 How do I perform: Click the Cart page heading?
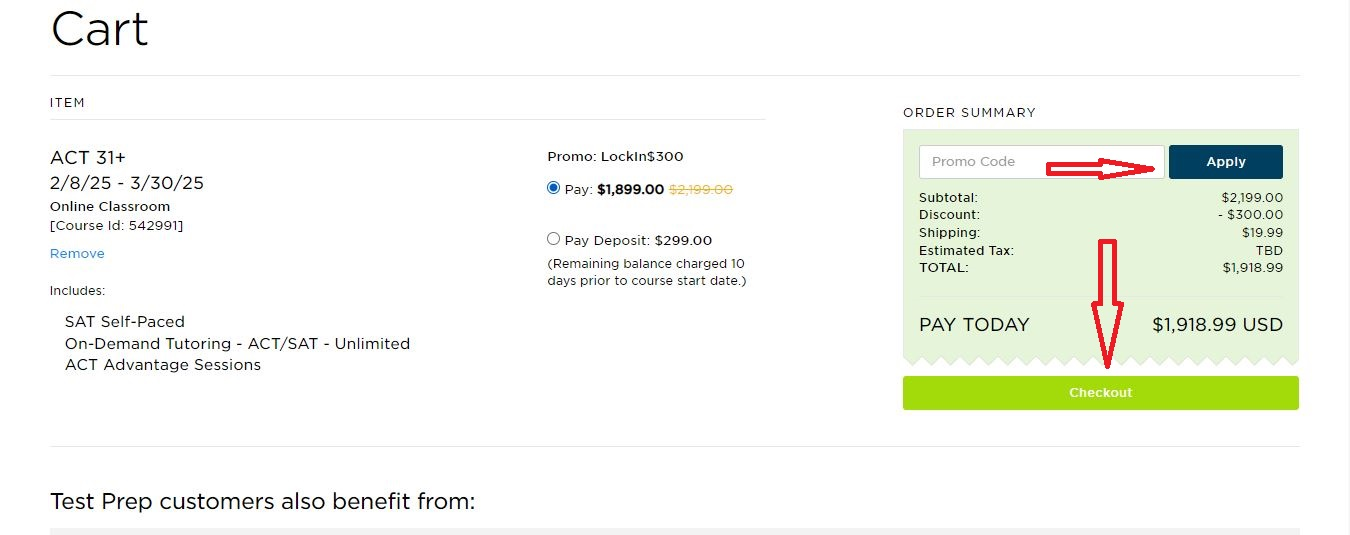pyautogui.click(x=99, y=29)
